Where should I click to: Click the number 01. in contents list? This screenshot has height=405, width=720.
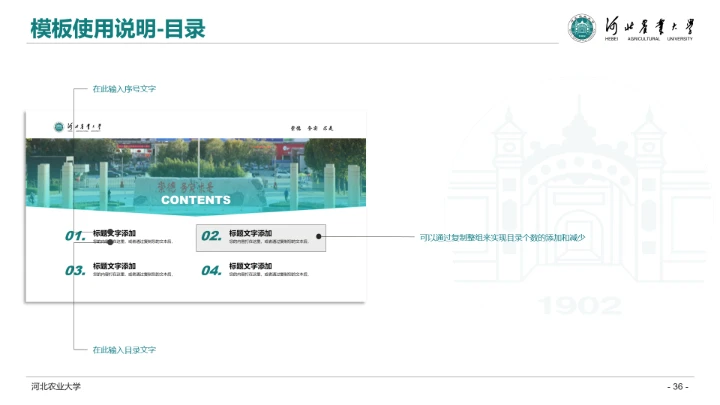(75, 236)
